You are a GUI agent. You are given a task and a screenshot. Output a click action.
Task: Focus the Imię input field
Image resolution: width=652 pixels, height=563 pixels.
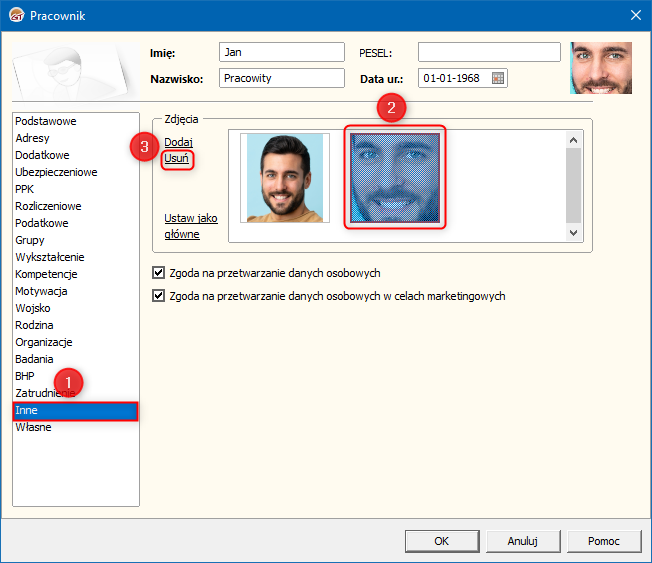point(282,52)
